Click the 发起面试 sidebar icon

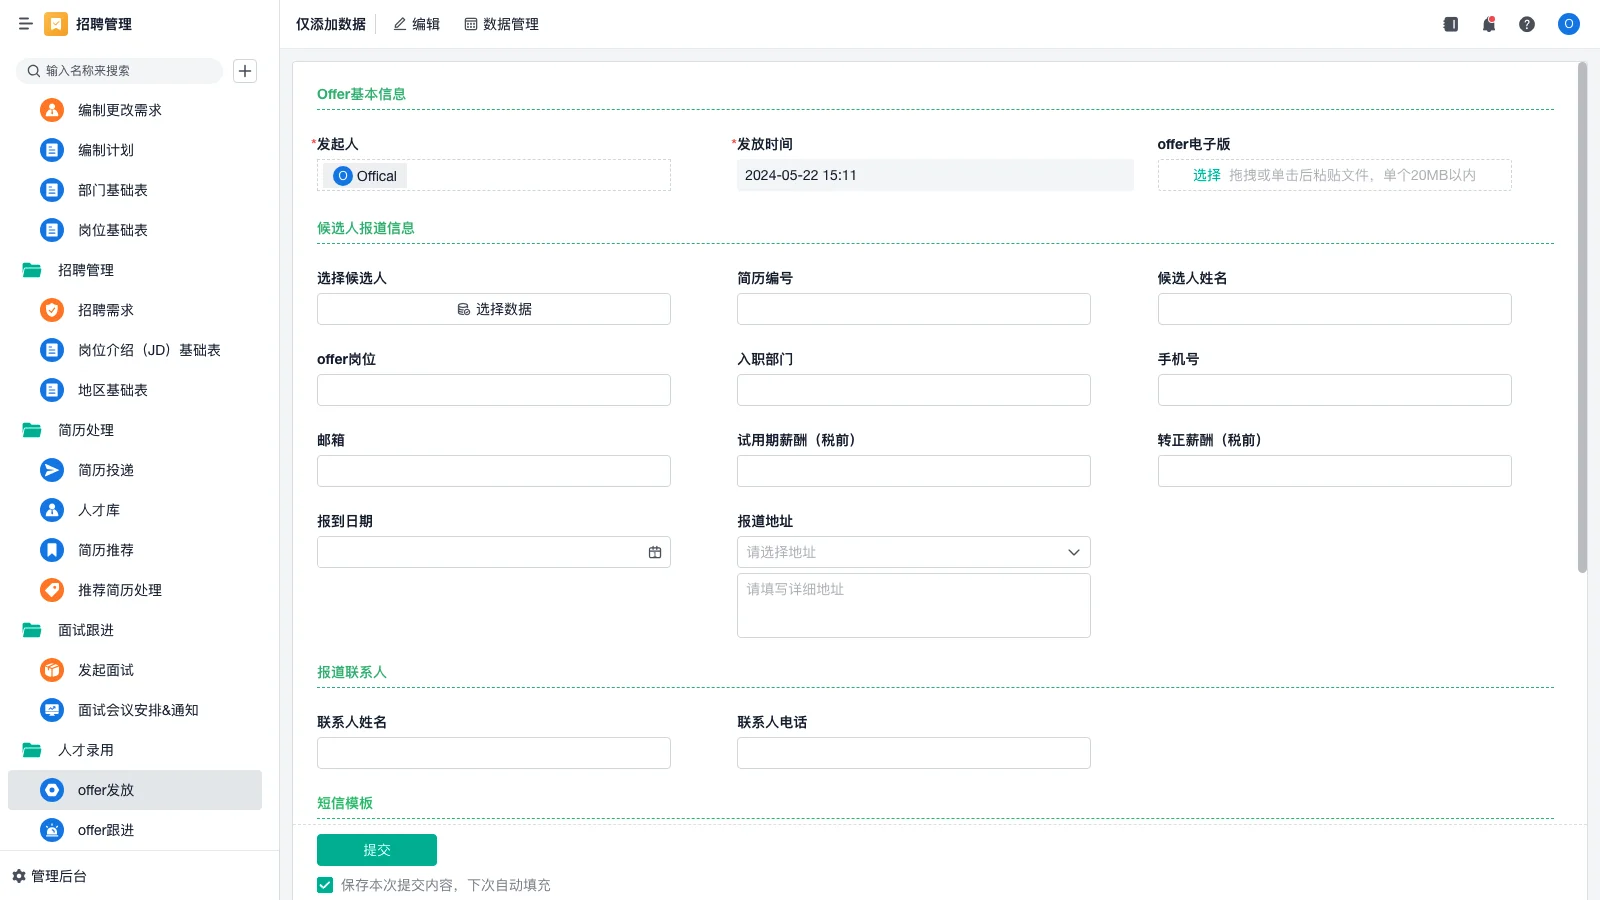pos(51,670)
